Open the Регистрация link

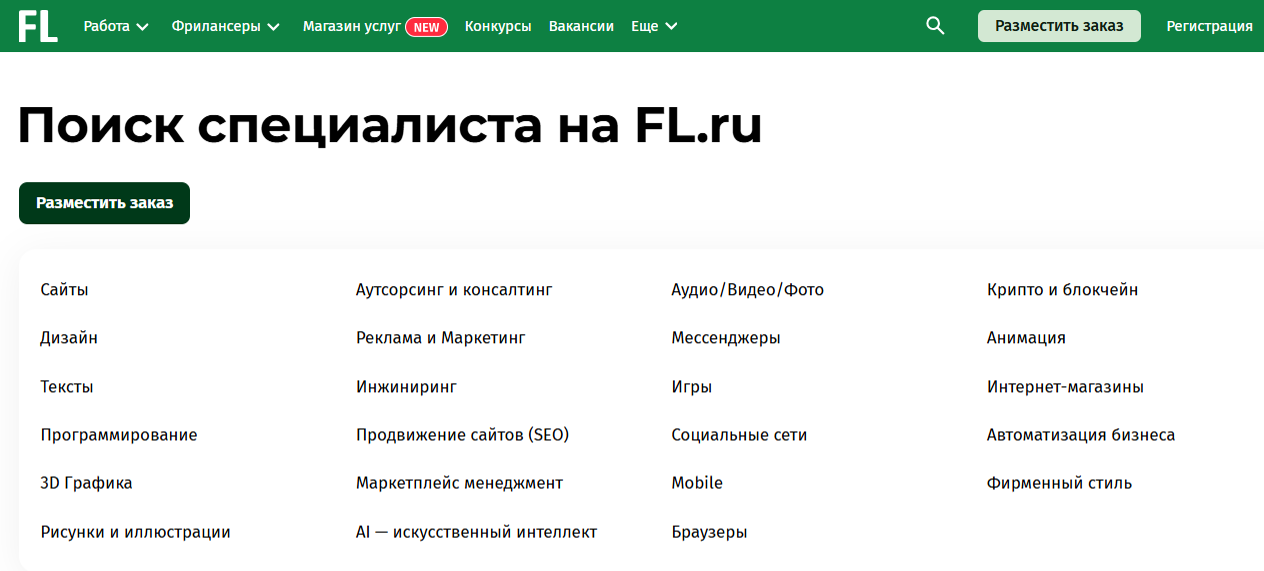1209,27
